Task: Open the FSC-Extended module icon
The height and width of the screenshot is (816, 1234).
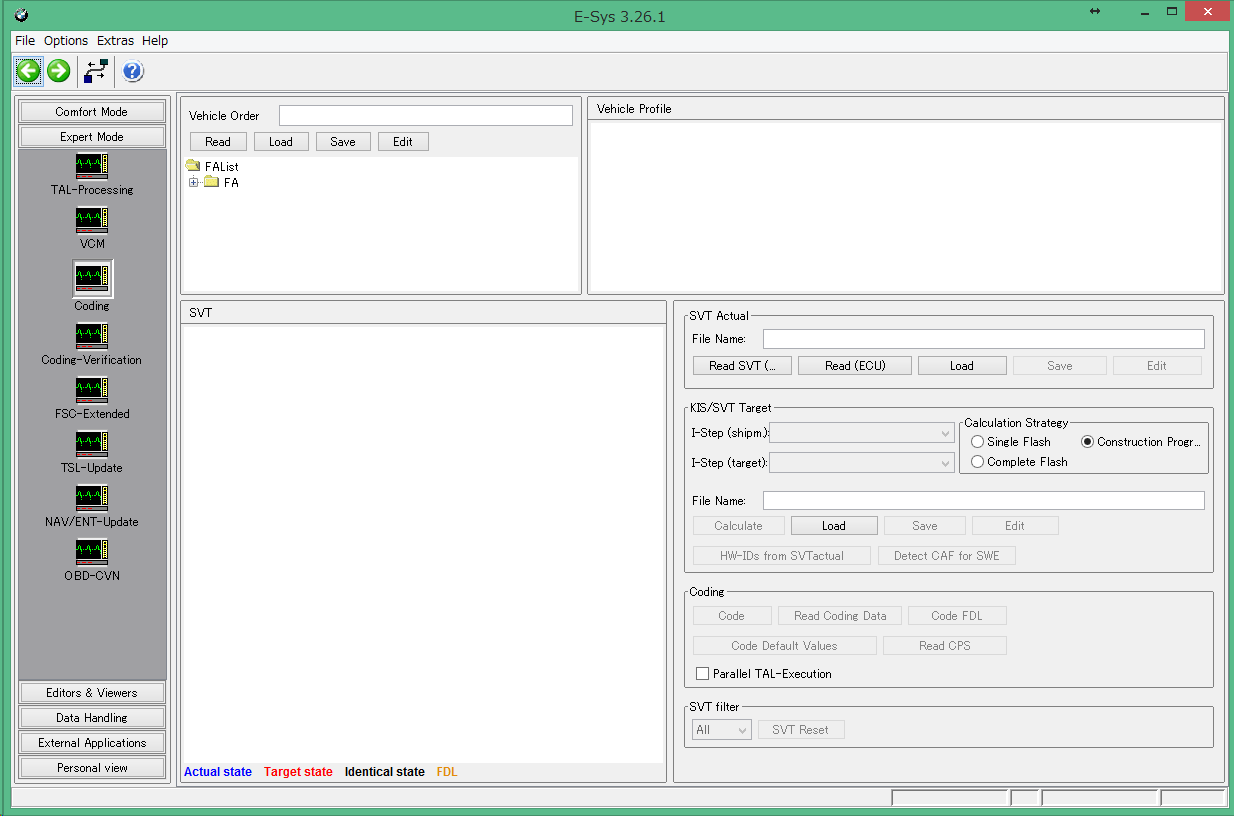Action: point(92,390)
